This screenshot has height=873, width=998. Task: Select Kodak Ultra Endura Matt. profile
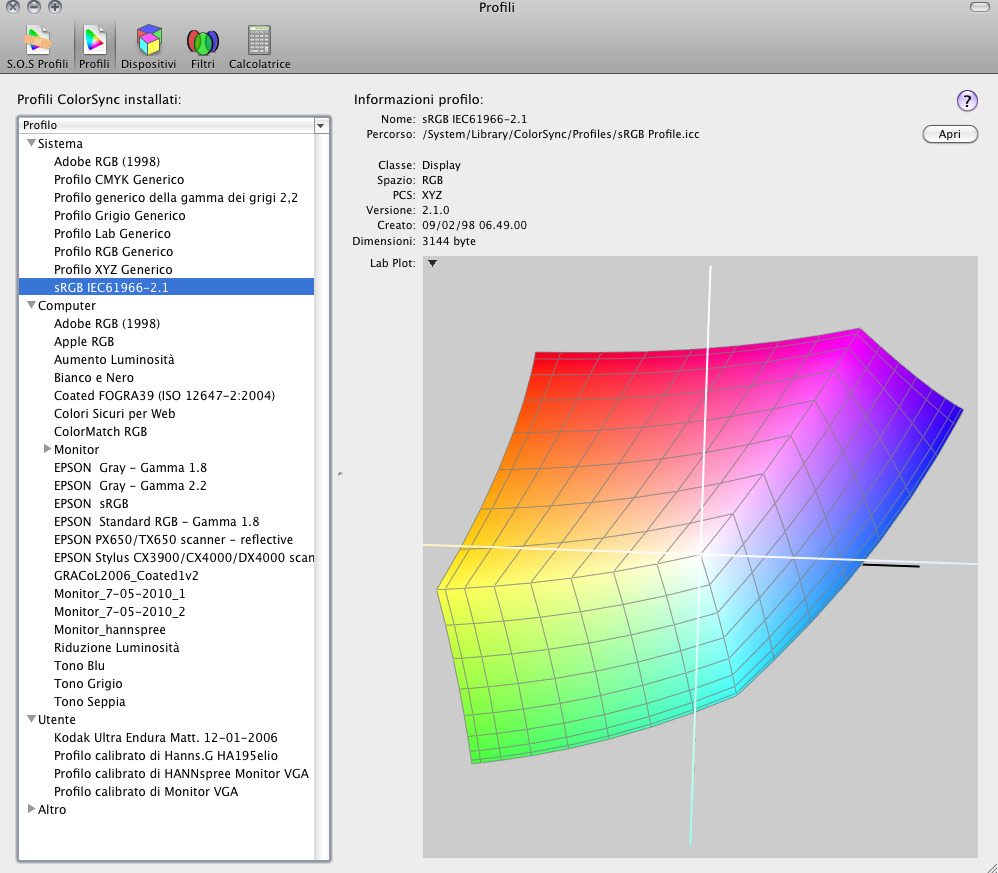(165, 738)
